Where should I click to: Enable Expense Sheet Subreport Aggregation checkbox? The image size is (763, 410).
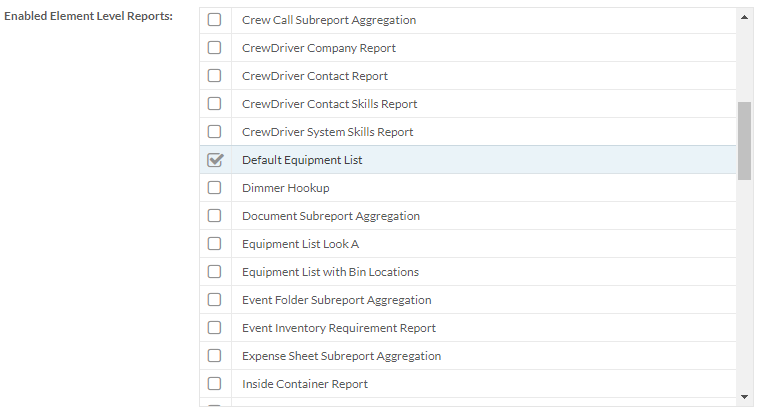click(214, 356)
